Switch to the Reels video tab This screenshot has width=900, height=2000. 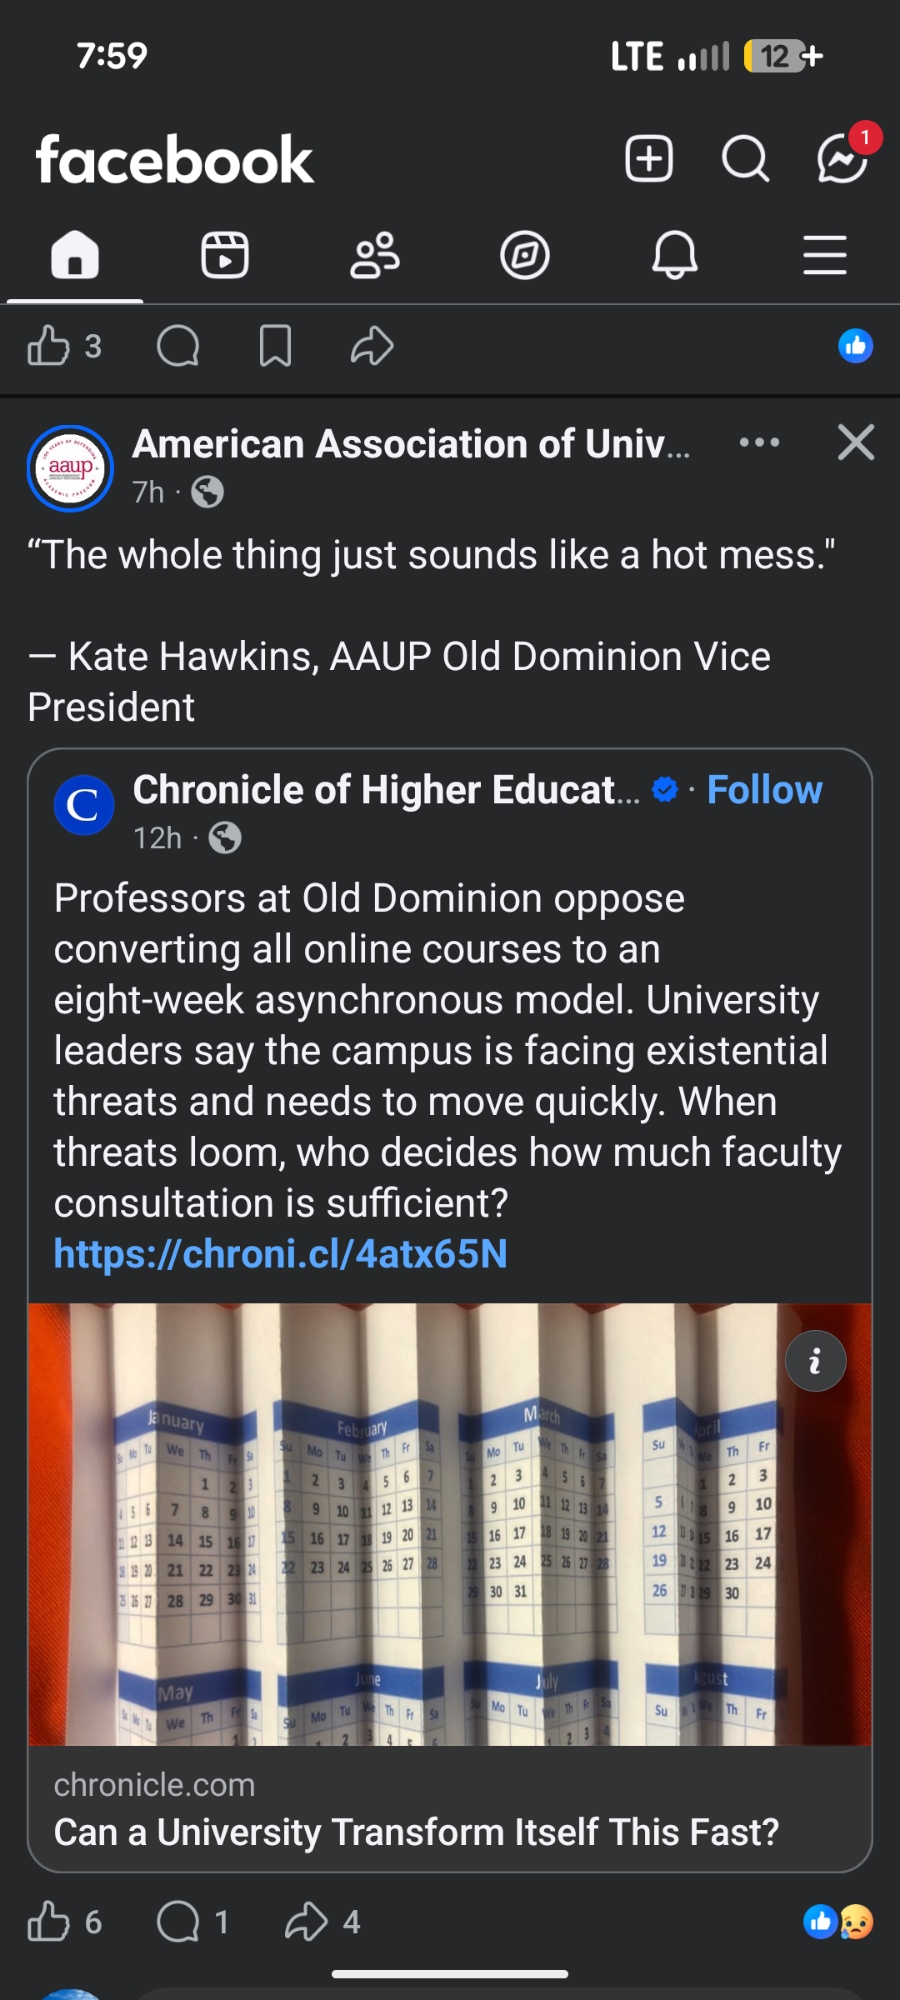[225, 256]
